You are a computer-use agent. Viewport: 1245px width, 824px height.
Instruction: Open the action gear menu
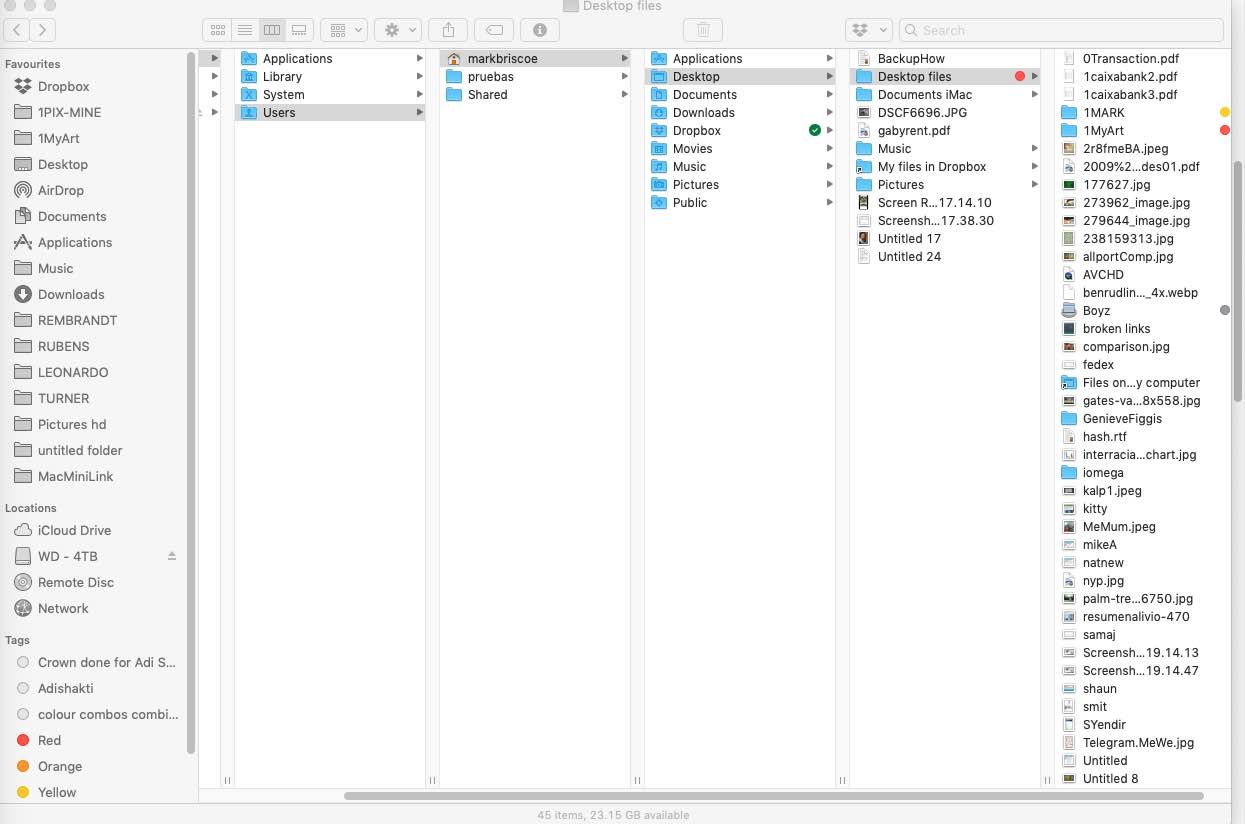[397, 30]
